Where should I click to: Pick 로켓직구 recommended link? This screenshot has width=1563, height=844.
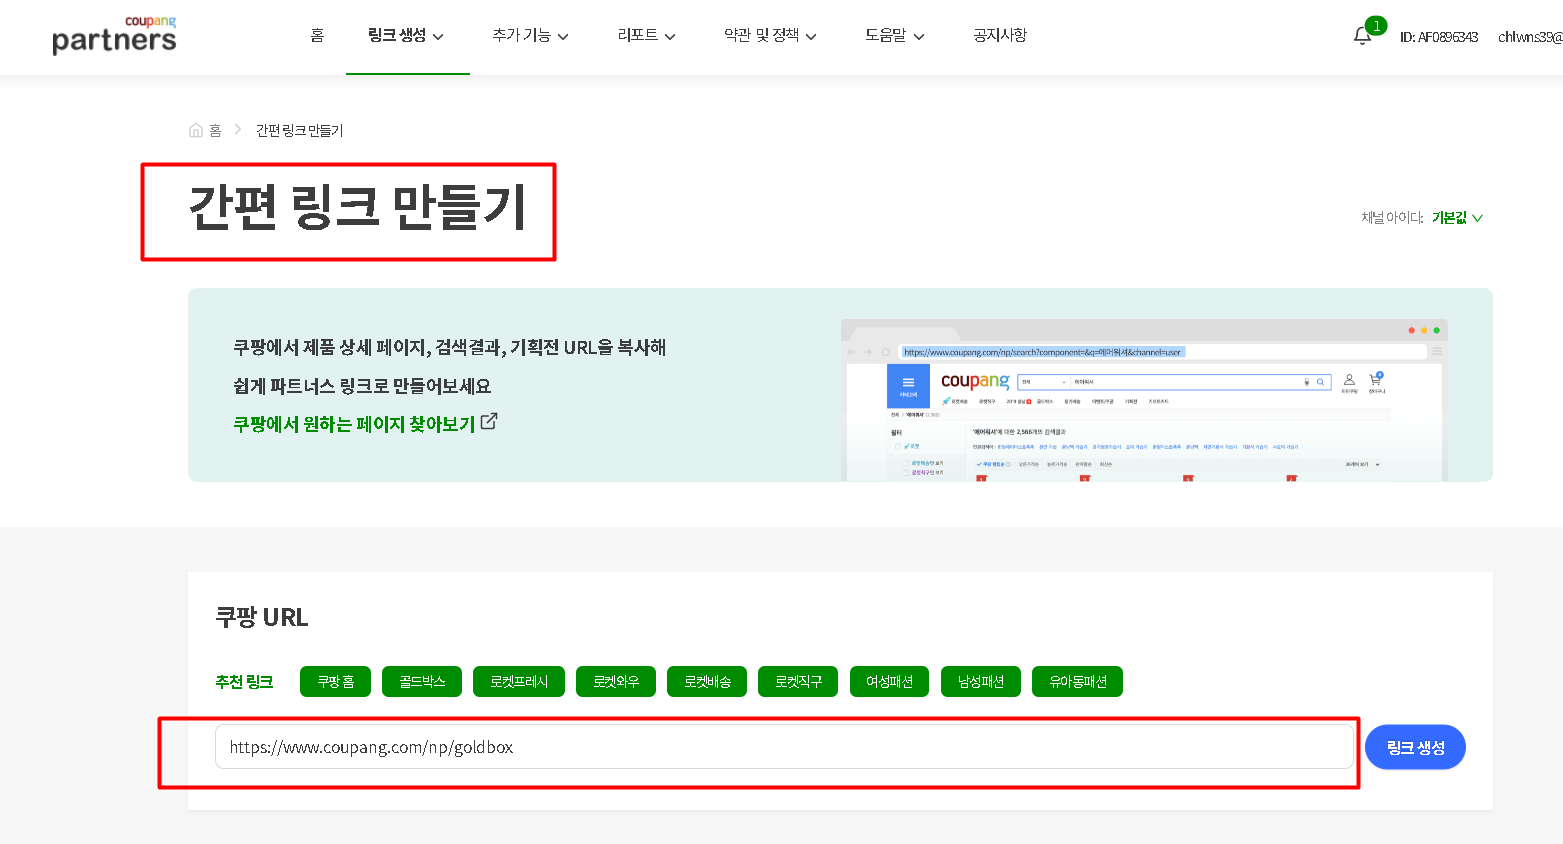[x=798, y=681]
